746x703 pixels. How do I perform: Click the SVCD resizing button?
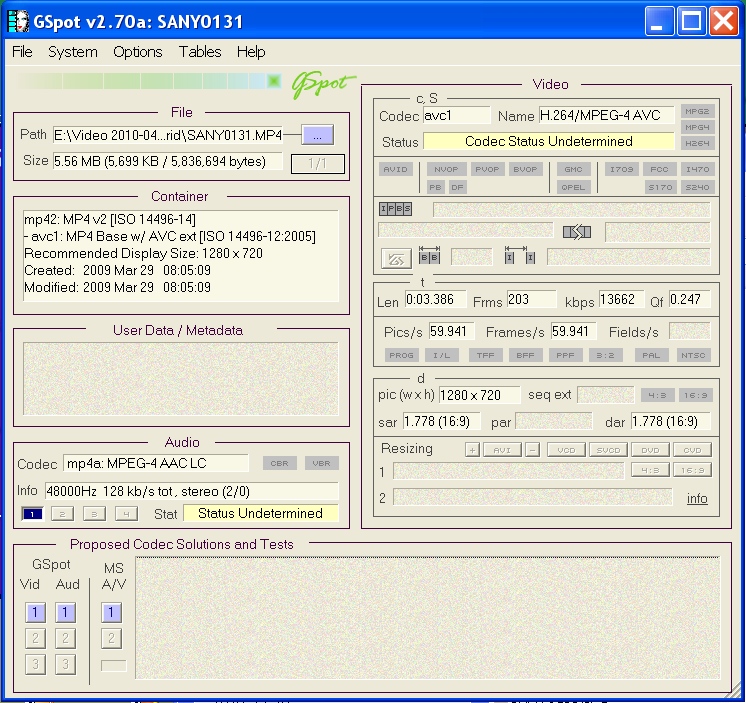[608, 449]
